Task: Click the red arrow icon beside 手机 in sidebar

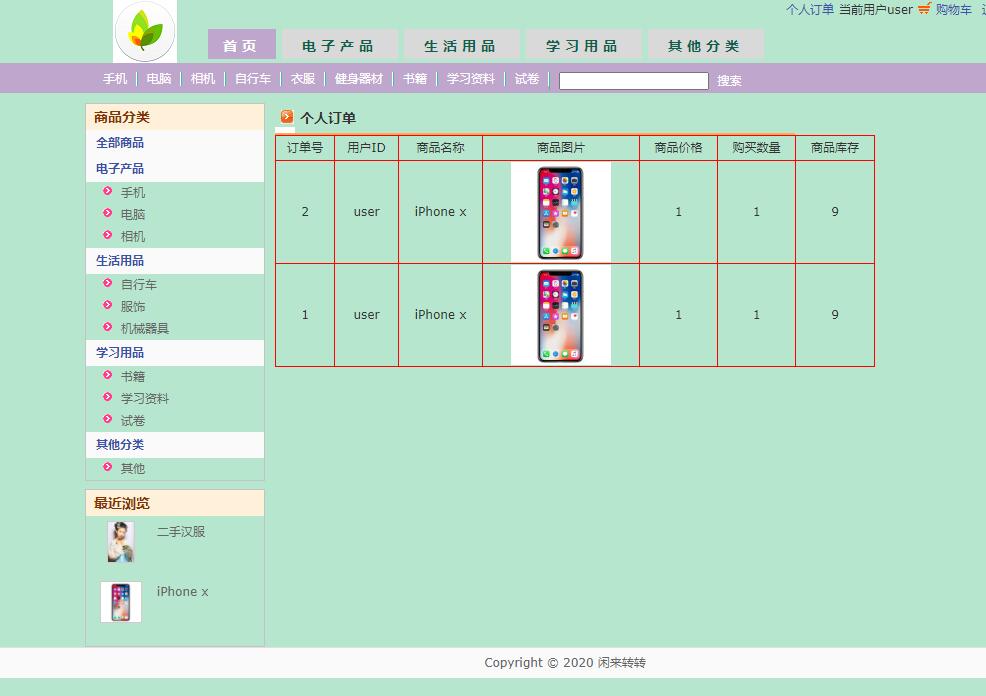Action: pyautogui.click(x=109, y=192)
